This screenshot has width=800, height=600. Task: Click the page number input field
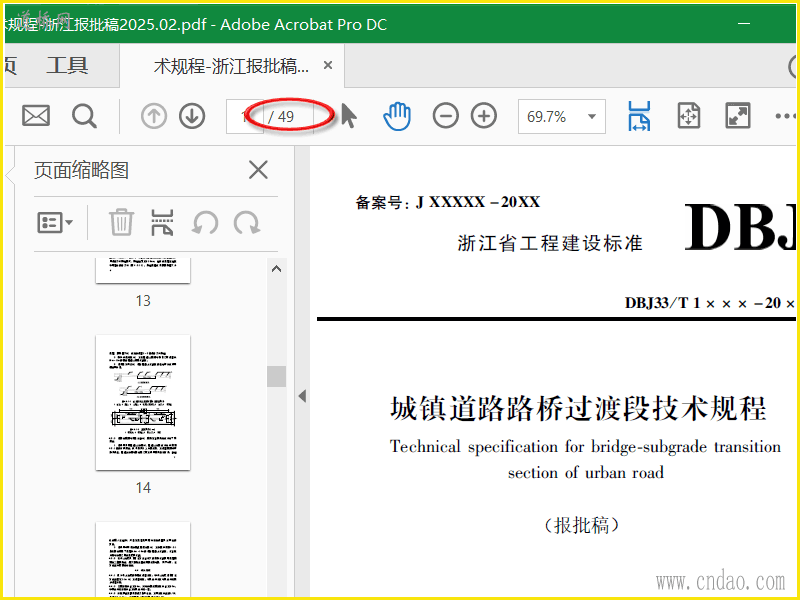(x=245, y=116)
